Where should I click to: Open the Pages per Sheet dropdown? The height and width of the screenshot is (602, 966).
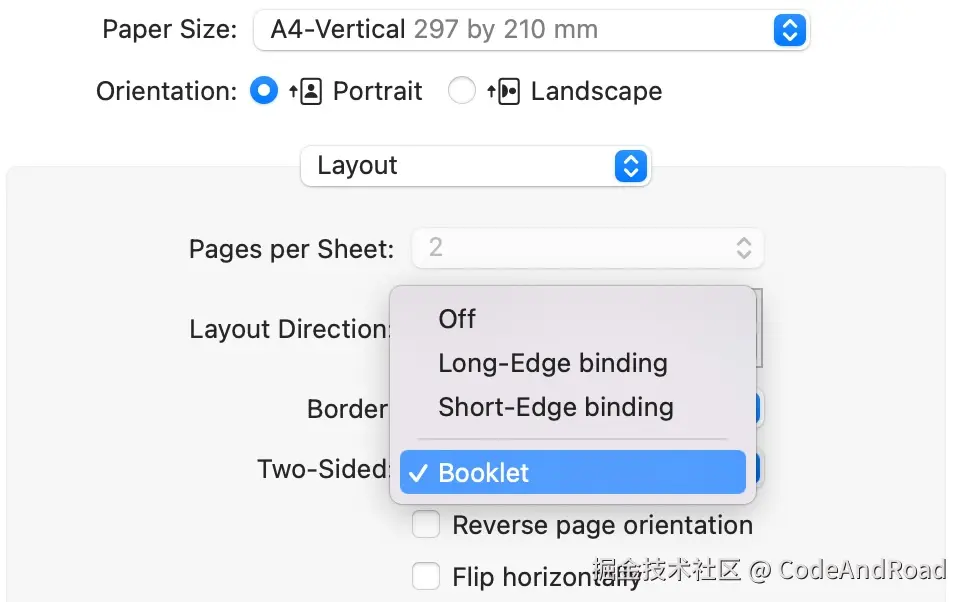click(x=586, y=248)
